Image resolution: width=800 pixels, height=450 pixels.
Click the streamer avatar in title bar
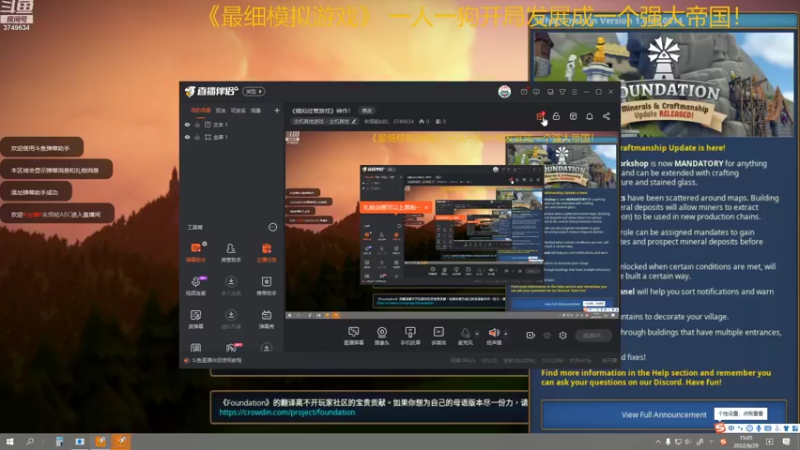(x=505, y=91)
